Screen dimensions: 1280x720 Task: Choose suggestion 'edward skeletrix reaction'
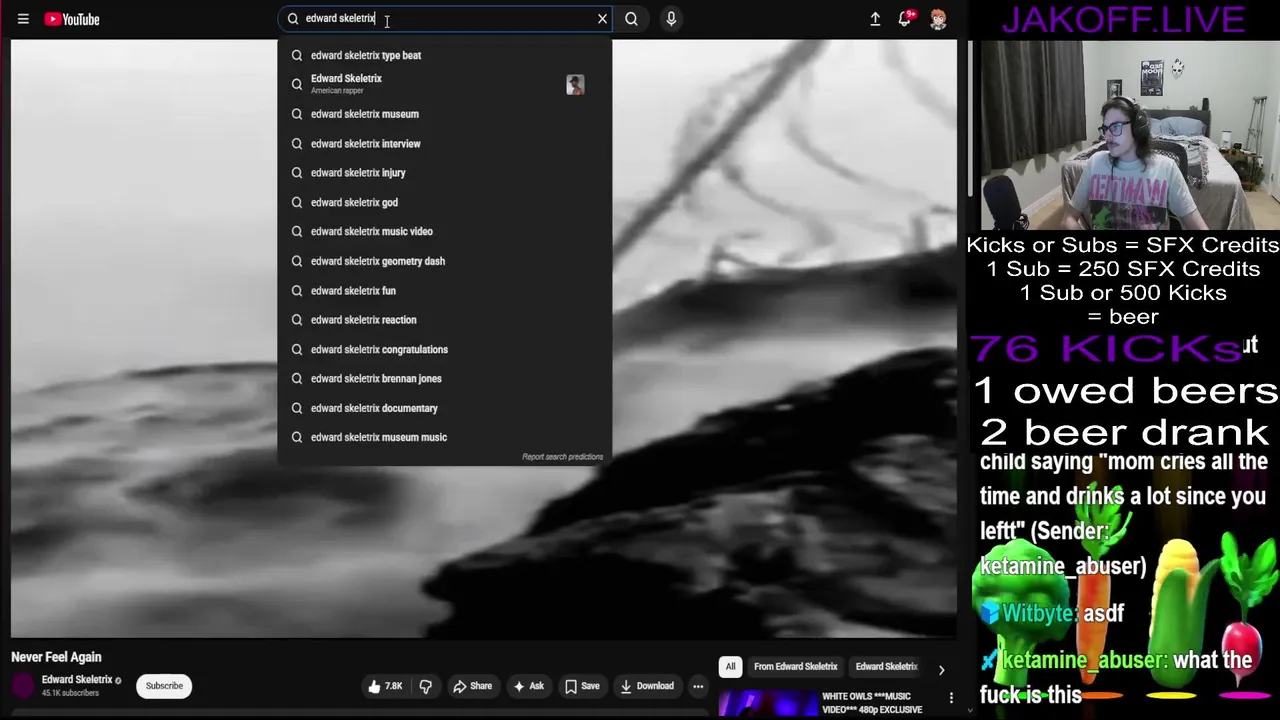(445, 320)
